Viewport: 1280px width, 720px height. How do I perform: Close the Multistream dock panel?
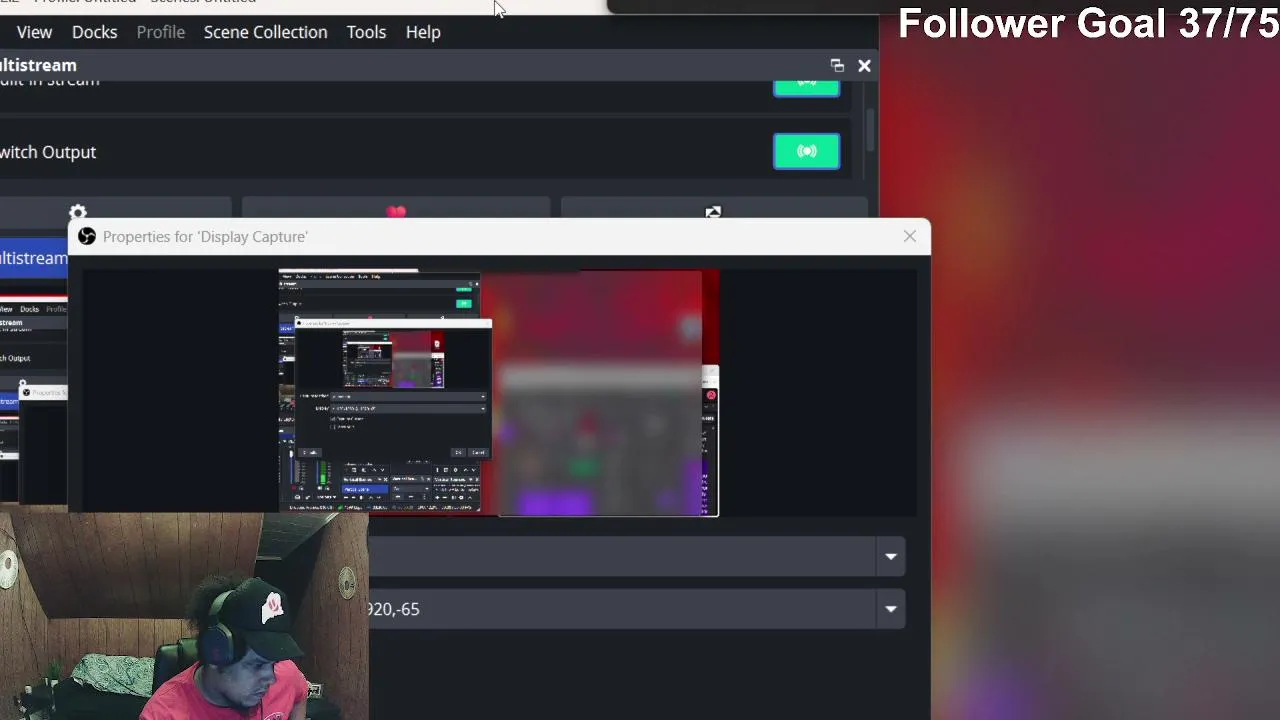coord(864,66)
